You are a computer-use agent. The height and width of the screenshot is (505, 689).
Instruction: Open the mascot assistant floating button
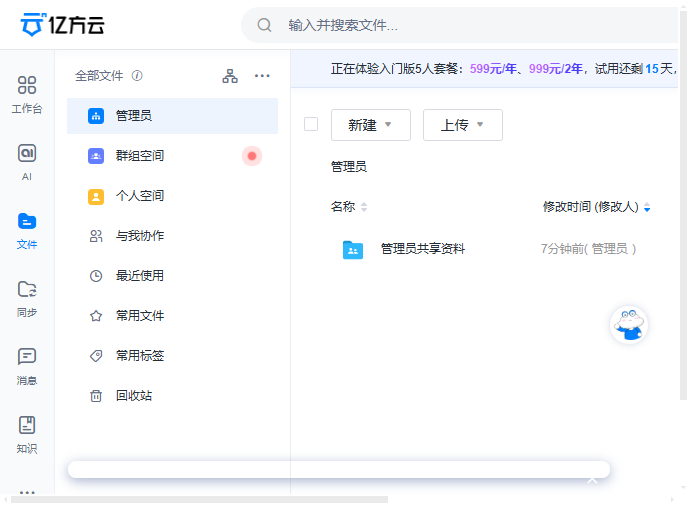tap(629, 325)
